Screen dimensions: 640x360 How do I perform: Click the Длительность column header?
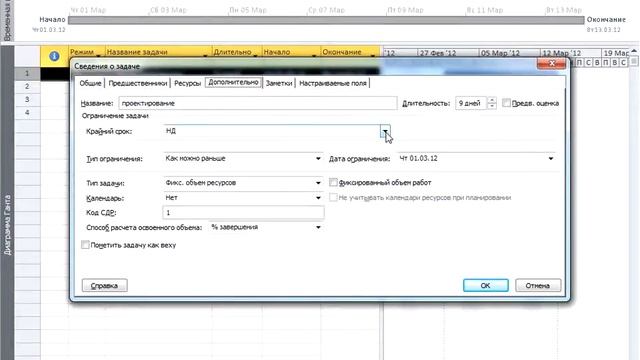coord(237,52)
